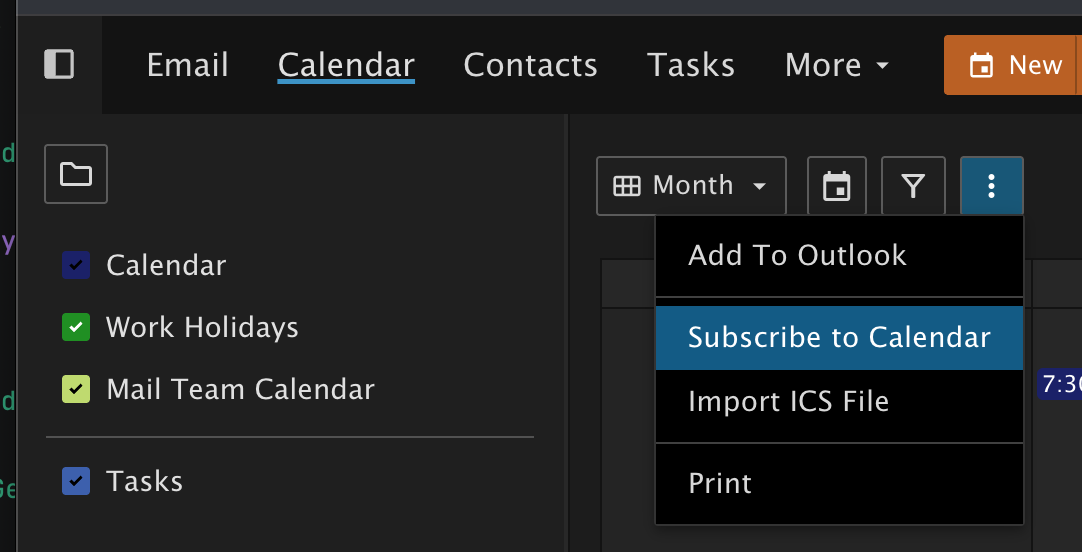Choose Import ICS File option
The width and height of the screenshot is (1082, 552).
pos(788,402)
